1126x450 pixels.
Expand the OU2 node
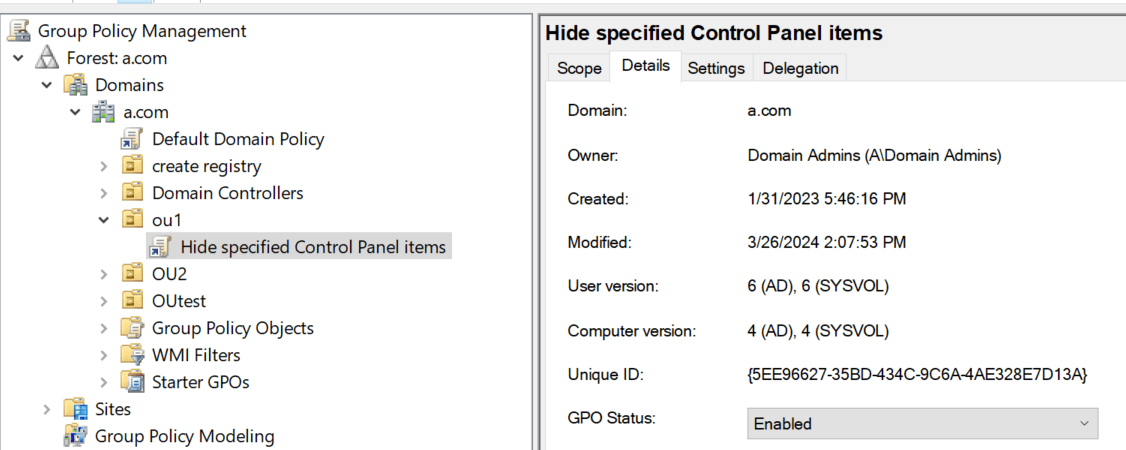[104, 274]
